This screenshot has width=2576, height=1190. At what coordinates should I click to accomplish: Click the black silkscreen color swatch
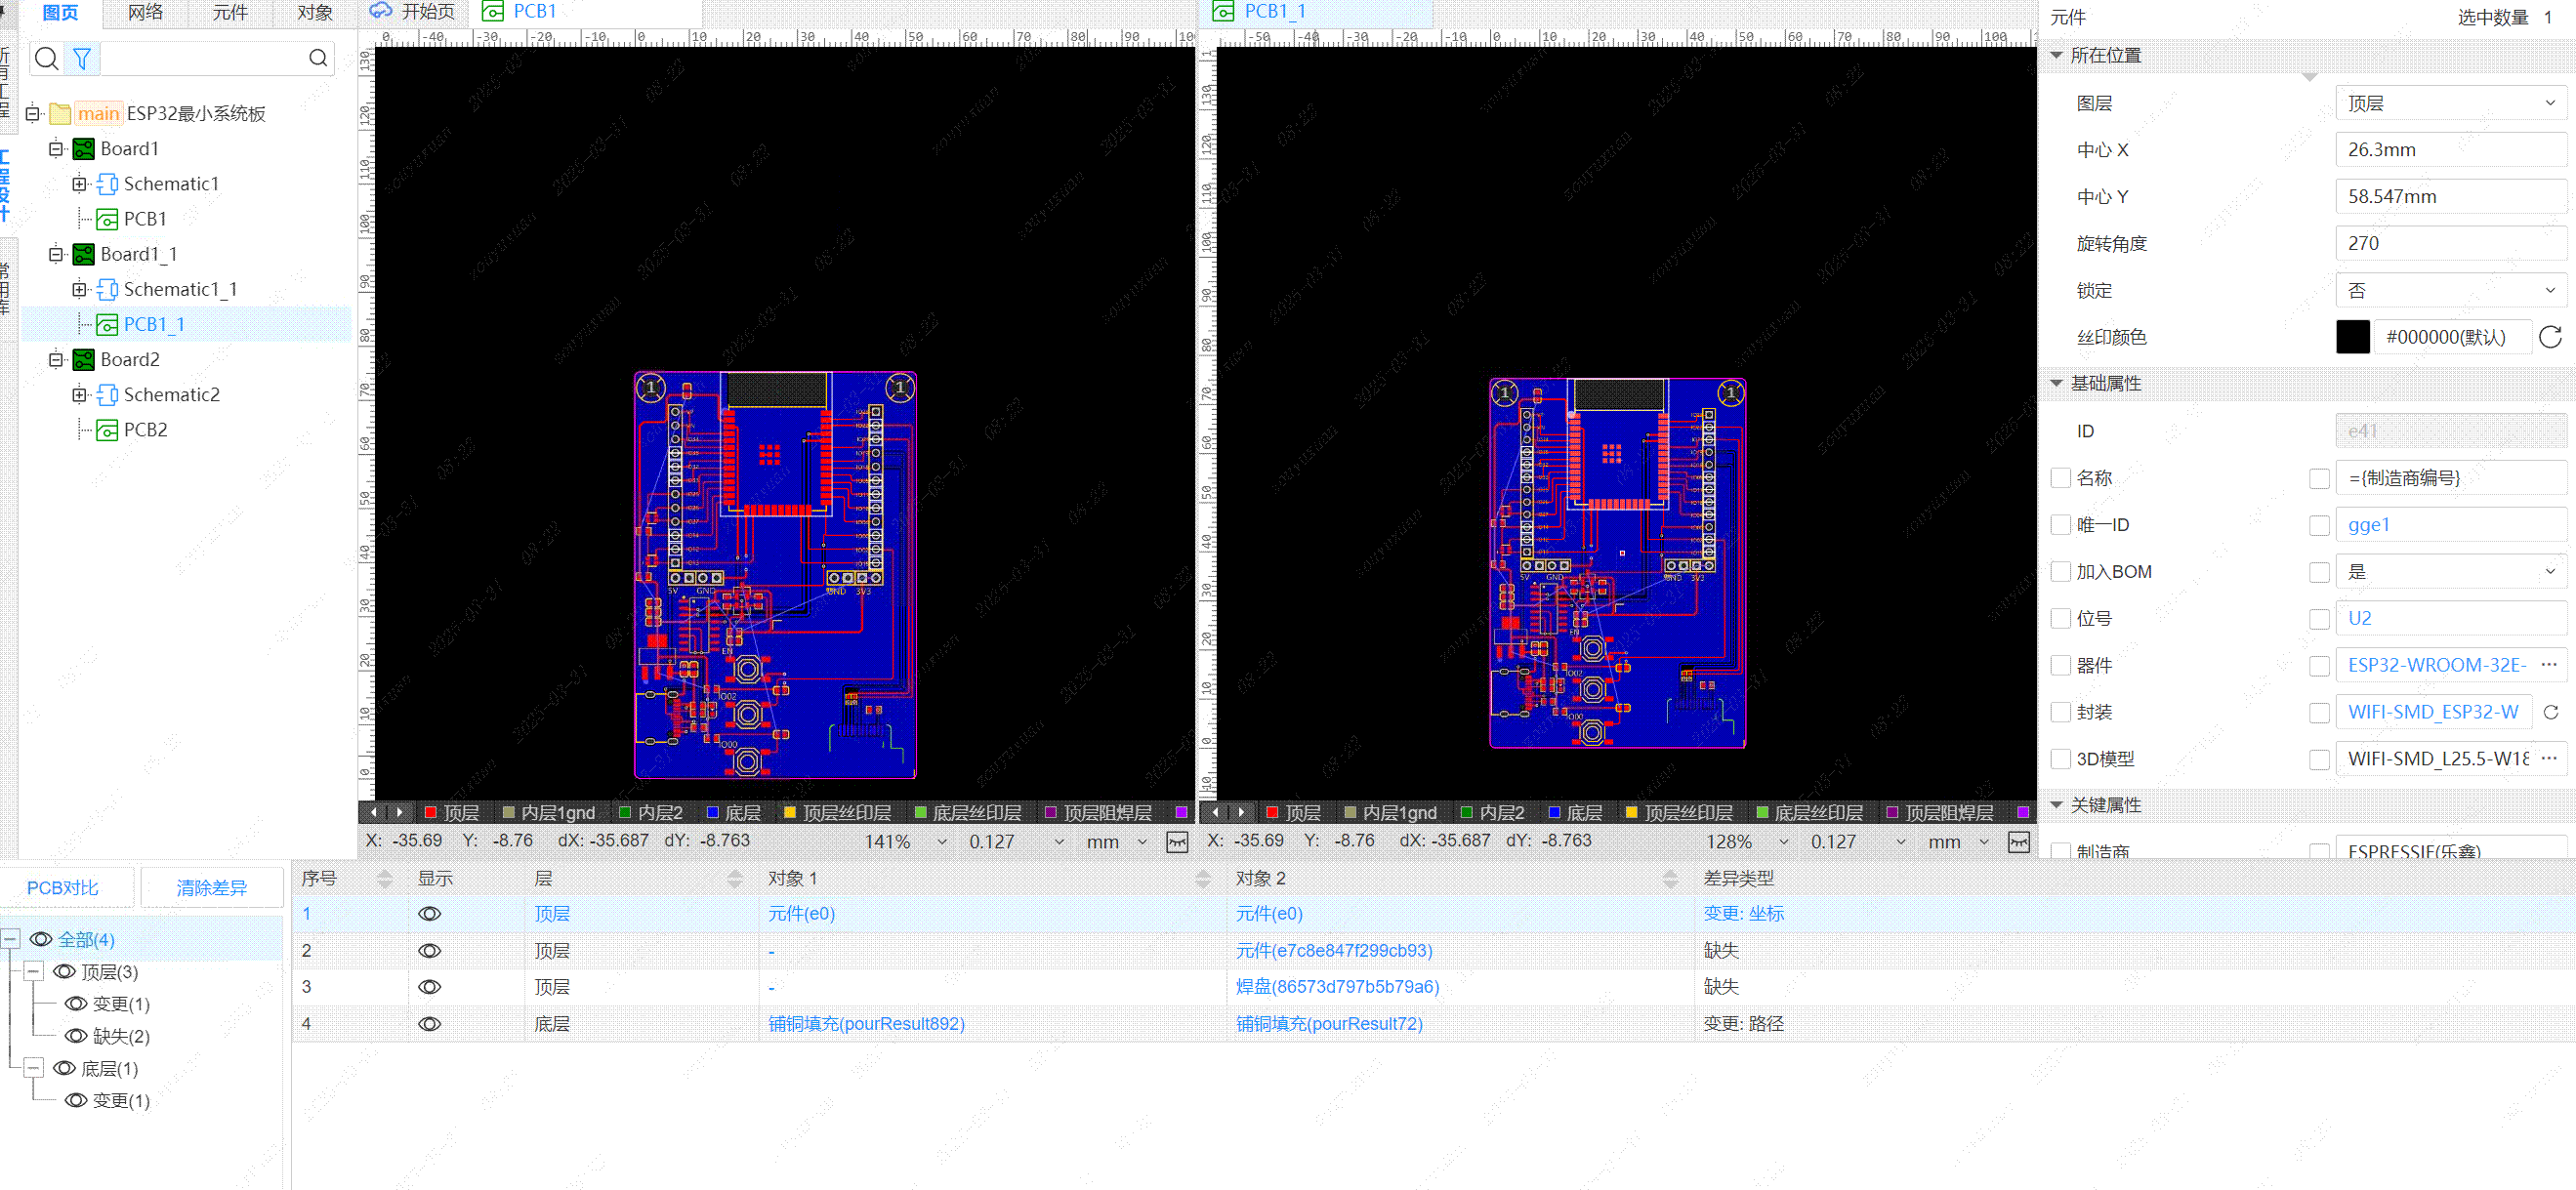[x=2352, y=337]
